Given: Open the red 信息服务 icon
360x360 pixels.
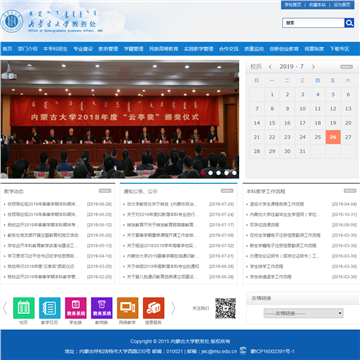Looking at the screenshot, I should [x=154, y=308].
